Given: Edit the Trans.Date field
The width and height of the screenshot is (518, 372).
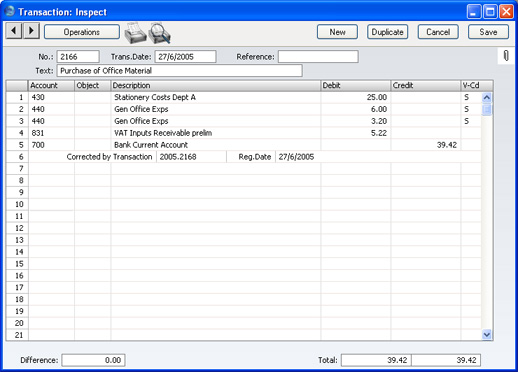Looking at the screenshot, I should click(x=185, y=57).
